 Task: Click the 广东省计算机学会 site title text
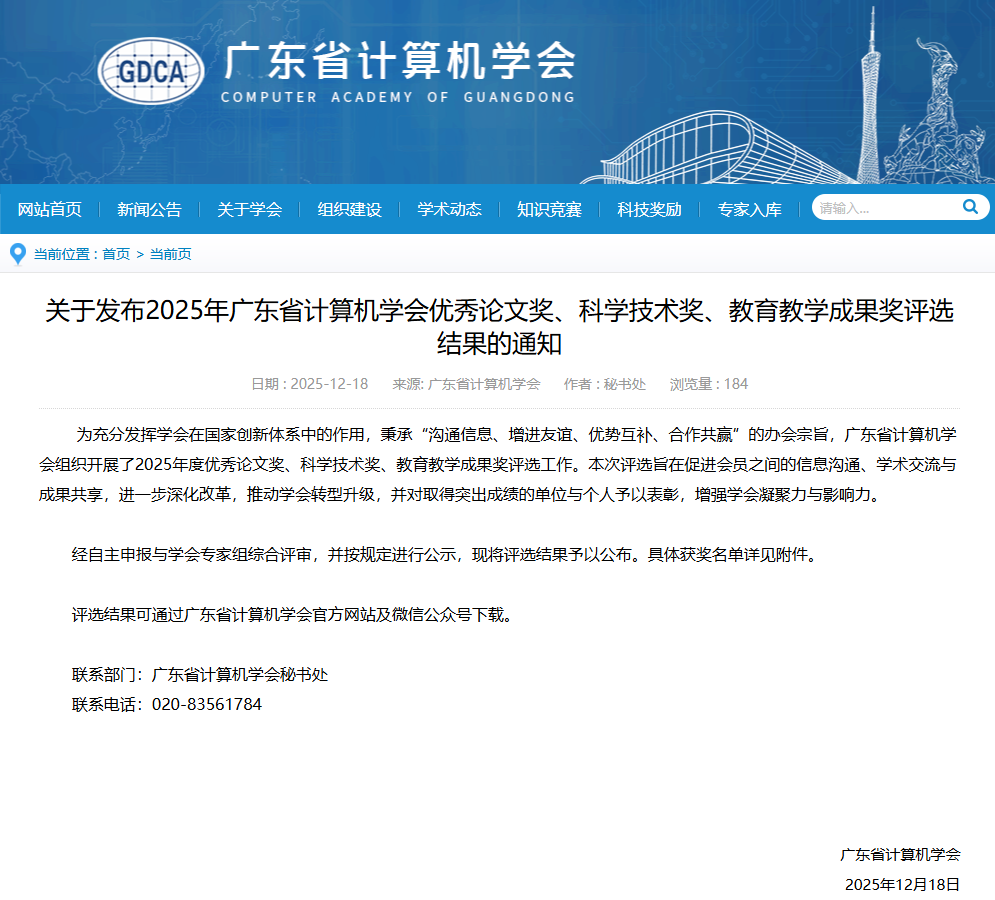tap(399, 60)
